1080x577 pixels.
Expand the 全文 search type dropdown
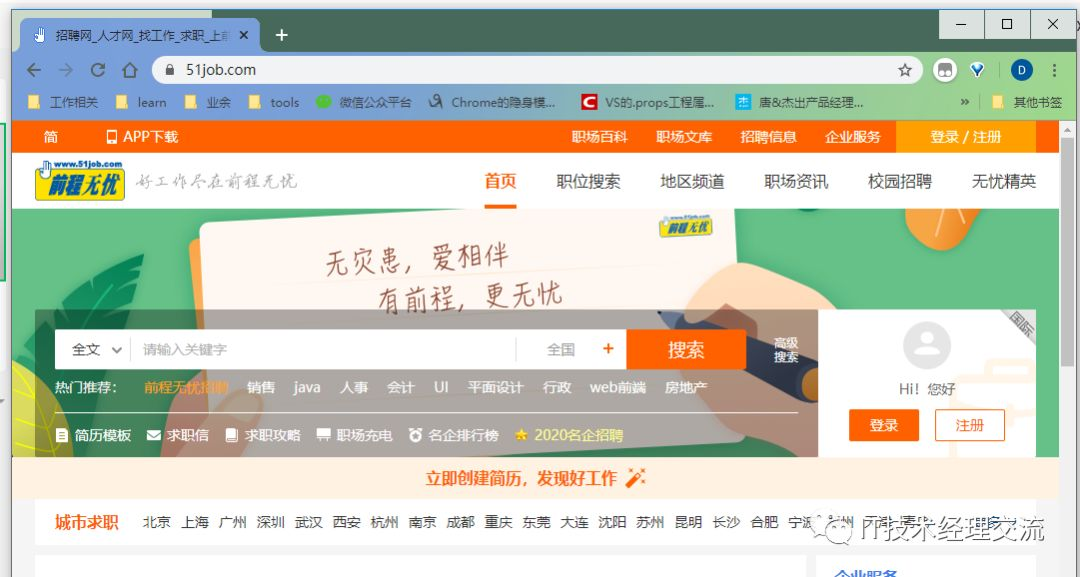96,350
